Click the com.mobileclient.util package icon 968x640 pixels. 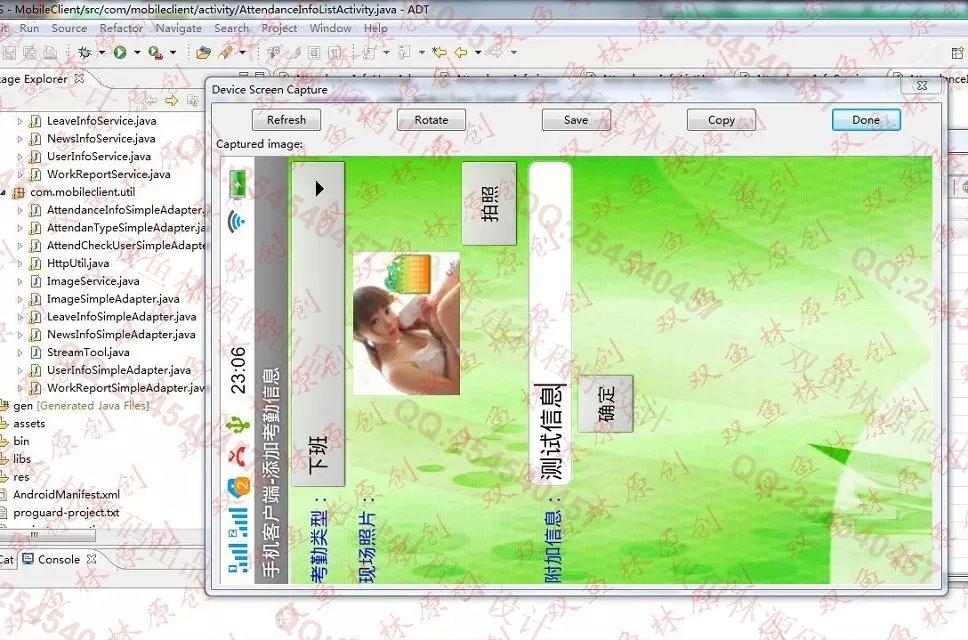click(19, 192)
